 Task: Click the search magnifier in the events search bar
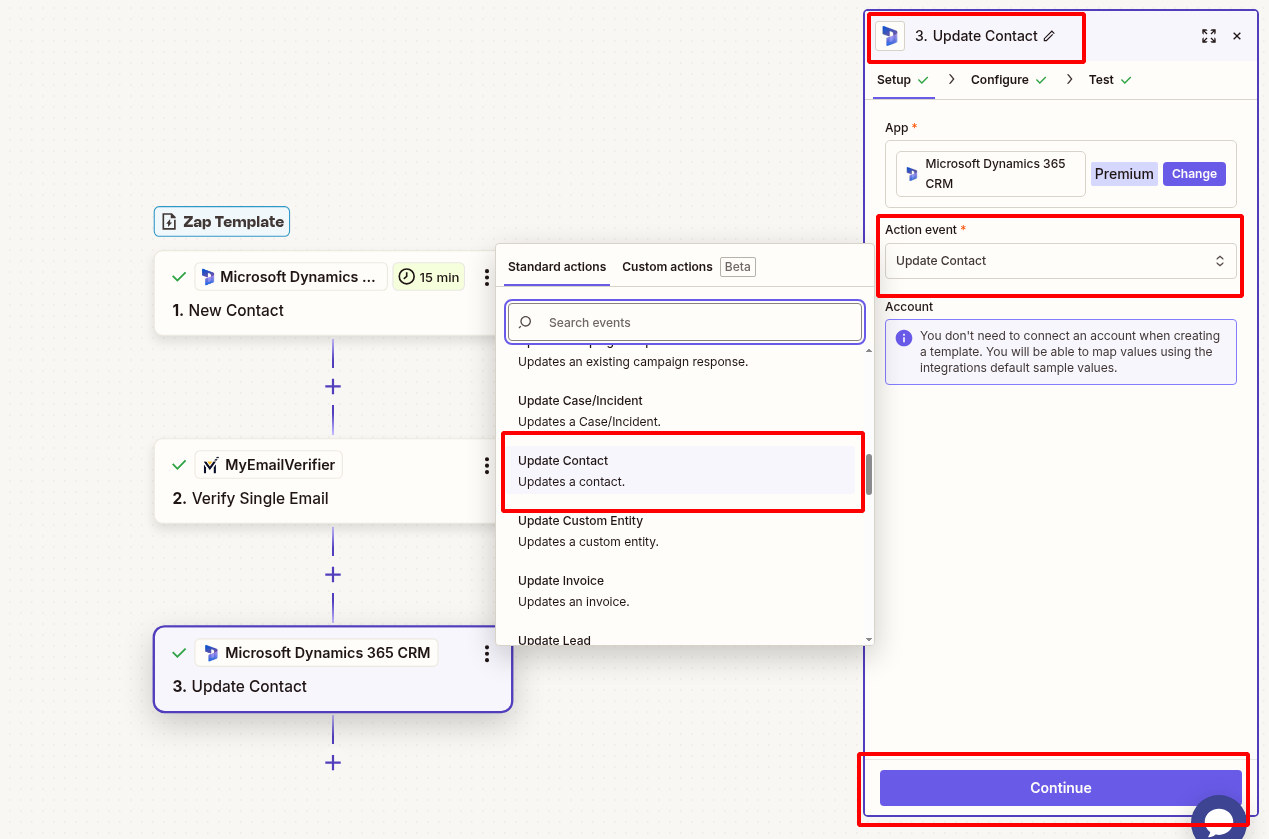pyautogui.click(x=525, y=321)
